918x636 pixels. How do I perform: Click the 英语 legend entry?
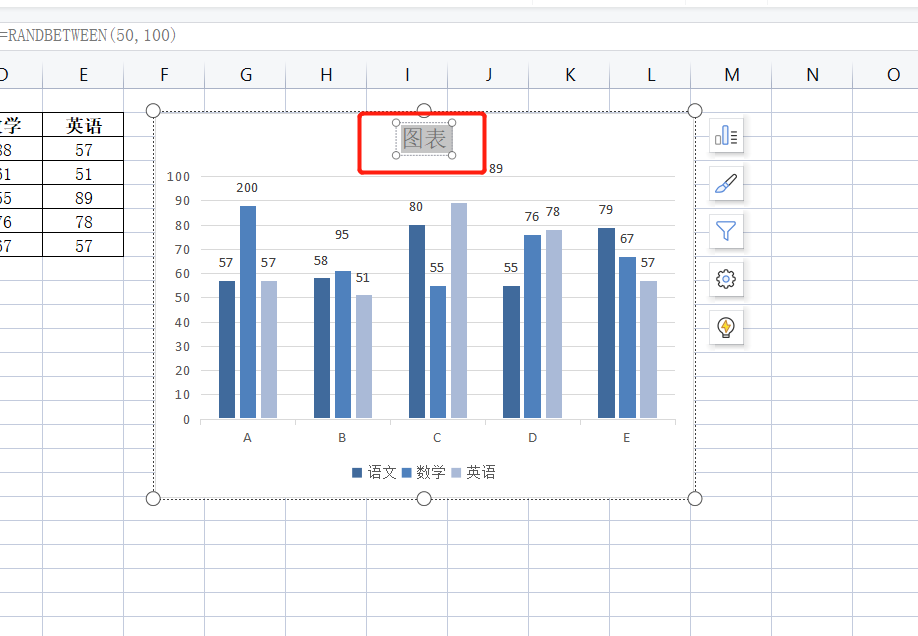(474, 472)
